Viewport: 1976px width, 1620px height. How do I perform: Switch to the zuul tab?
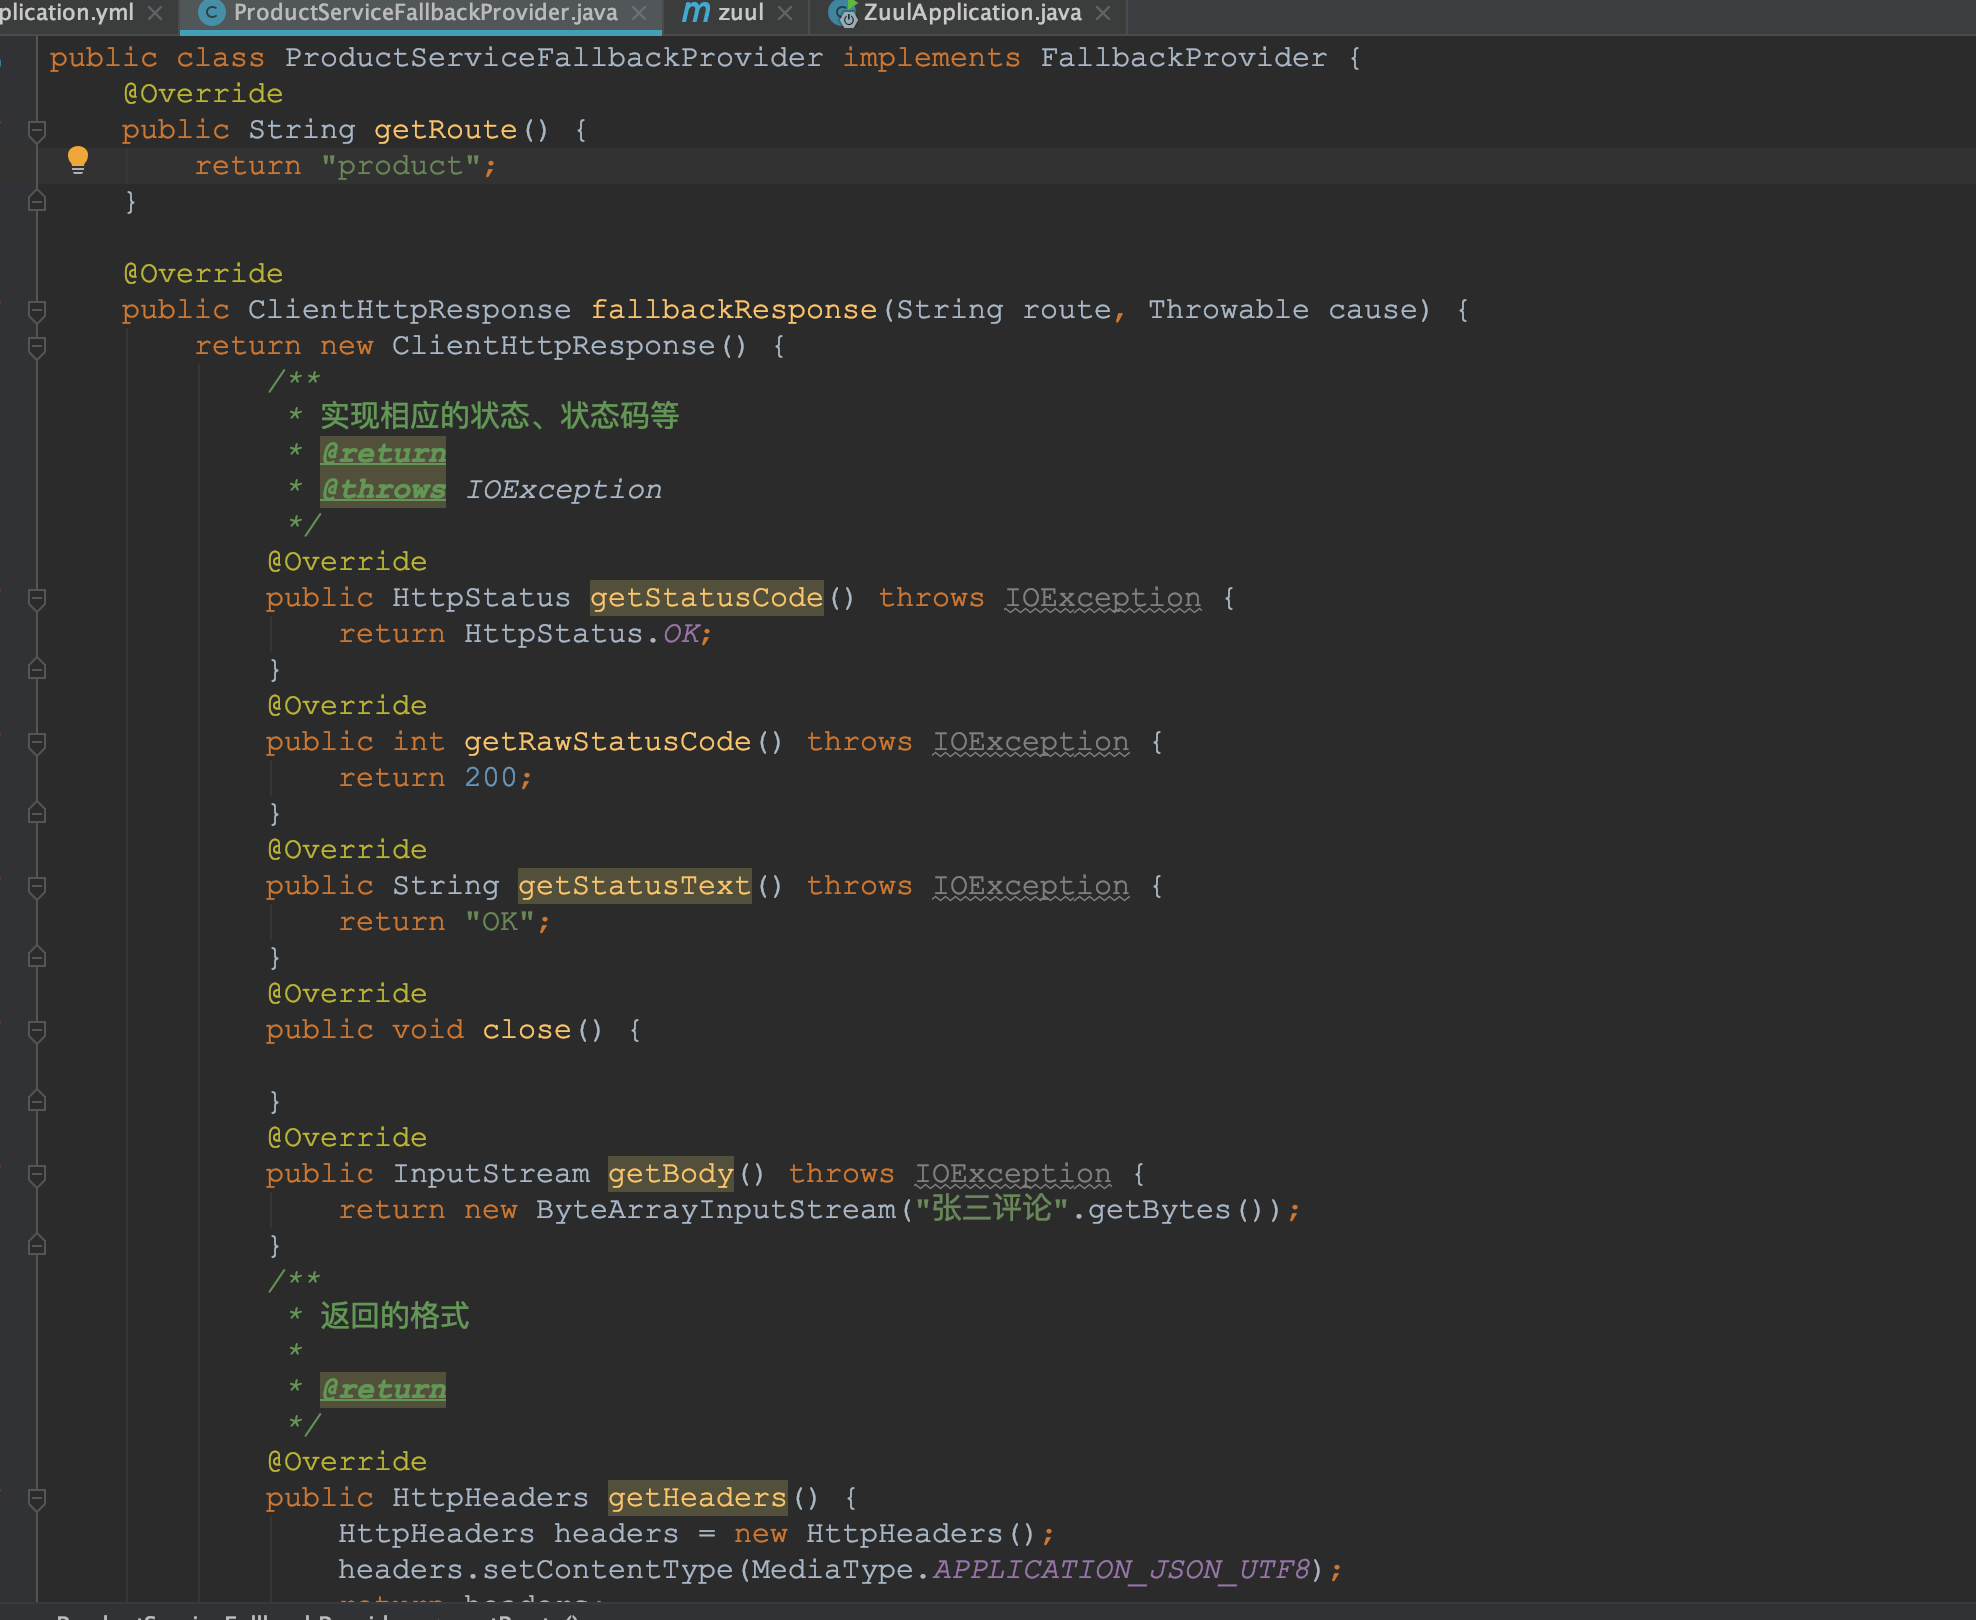point(741,13)
